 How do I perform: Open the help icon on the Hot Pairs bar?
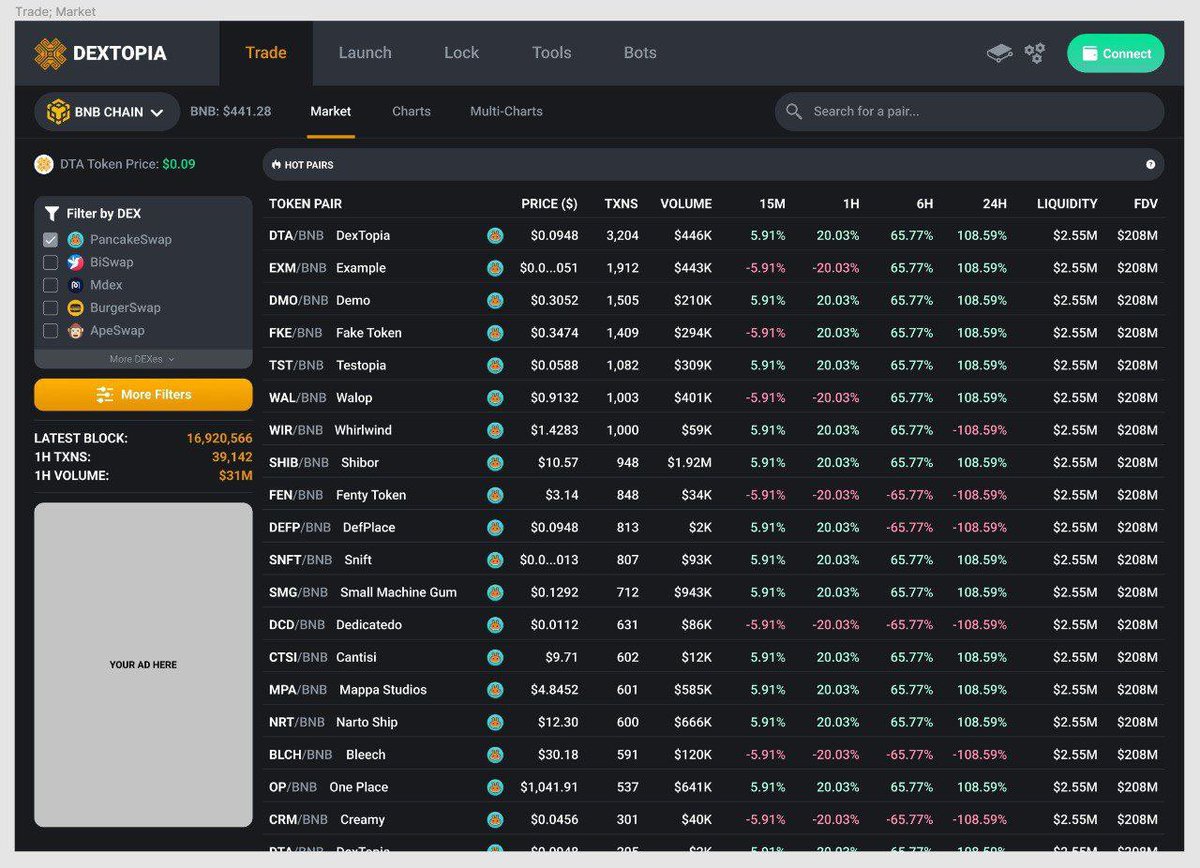pos(1150,164)
